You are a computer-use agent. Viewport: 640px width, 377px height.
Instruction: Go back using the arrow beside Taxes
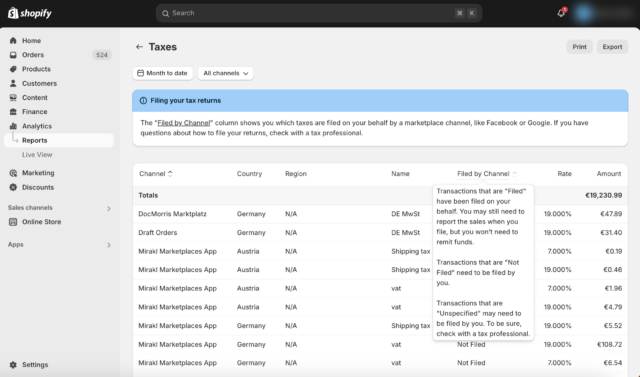(x=139, y=47)
